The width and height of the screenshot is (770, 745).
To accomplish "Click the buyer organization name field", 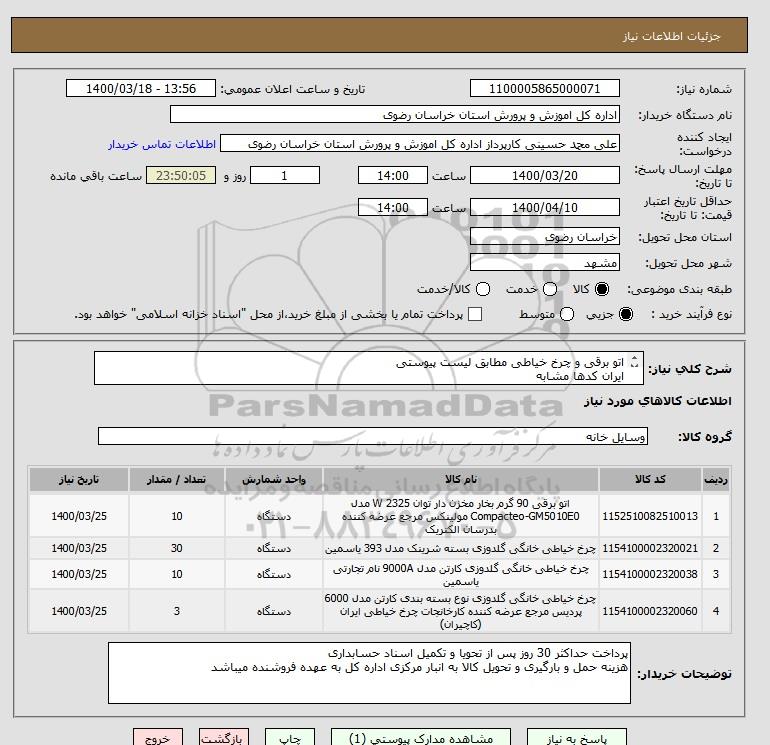I will tap(395, 115).
